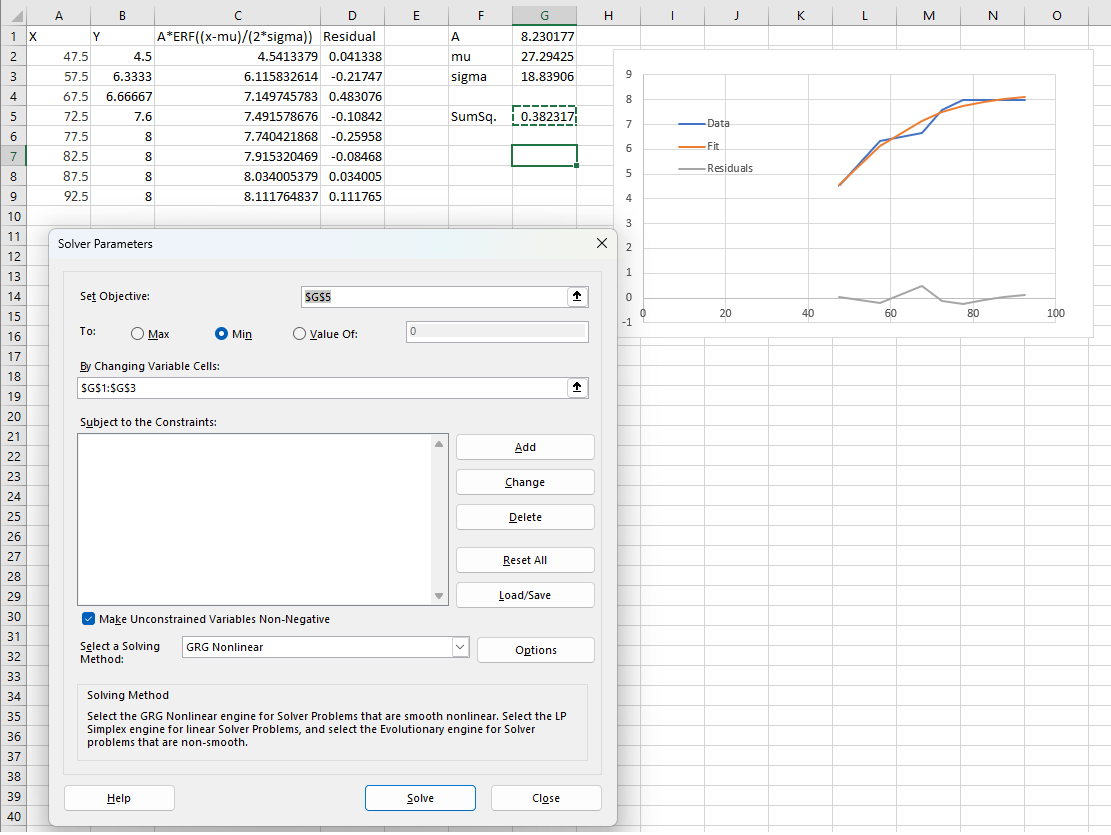The height and width of the screenshot is (835, 1111).
Task: Click Reset All in the Solver dialog
Action: (524, 559)
